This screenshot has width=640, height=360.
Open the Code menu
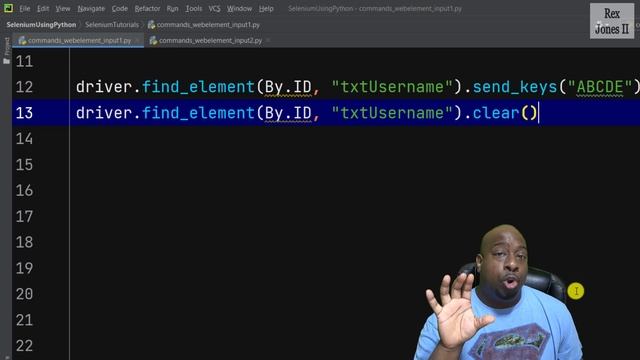[120, 9]
